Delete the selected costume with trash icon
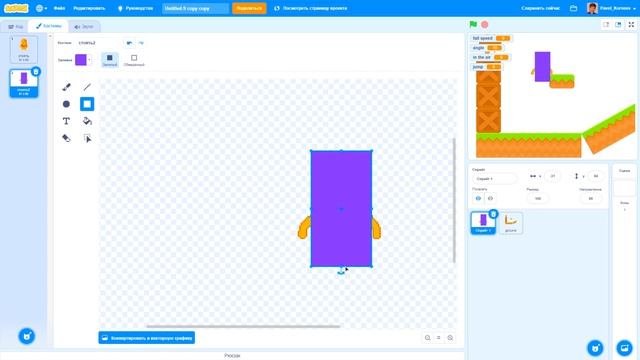Viewport: 640px width, 360px height. tap(36, 72)
